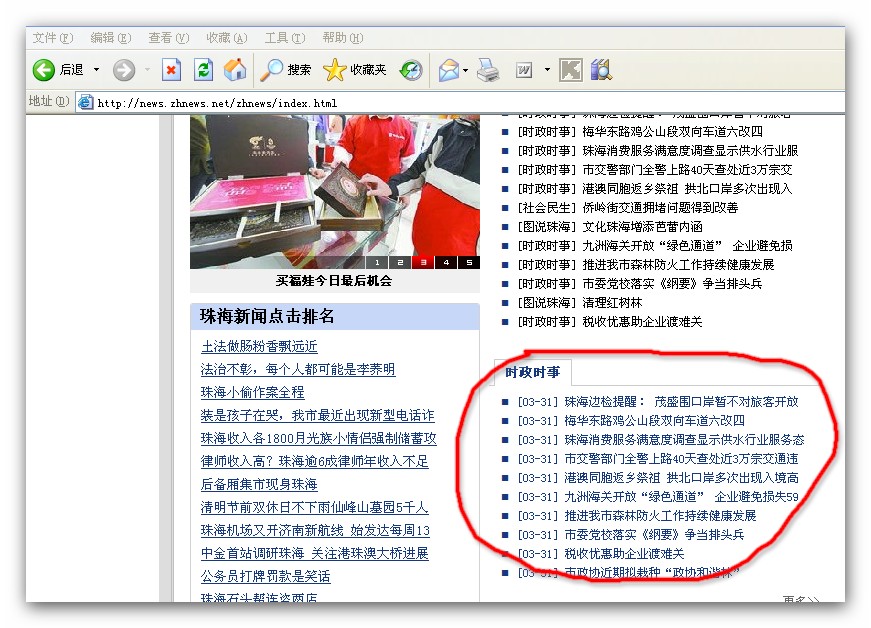Open the [03-31] 港澳同胞返乡祭祖 link
871x628 pixels.
pos(658,478)
